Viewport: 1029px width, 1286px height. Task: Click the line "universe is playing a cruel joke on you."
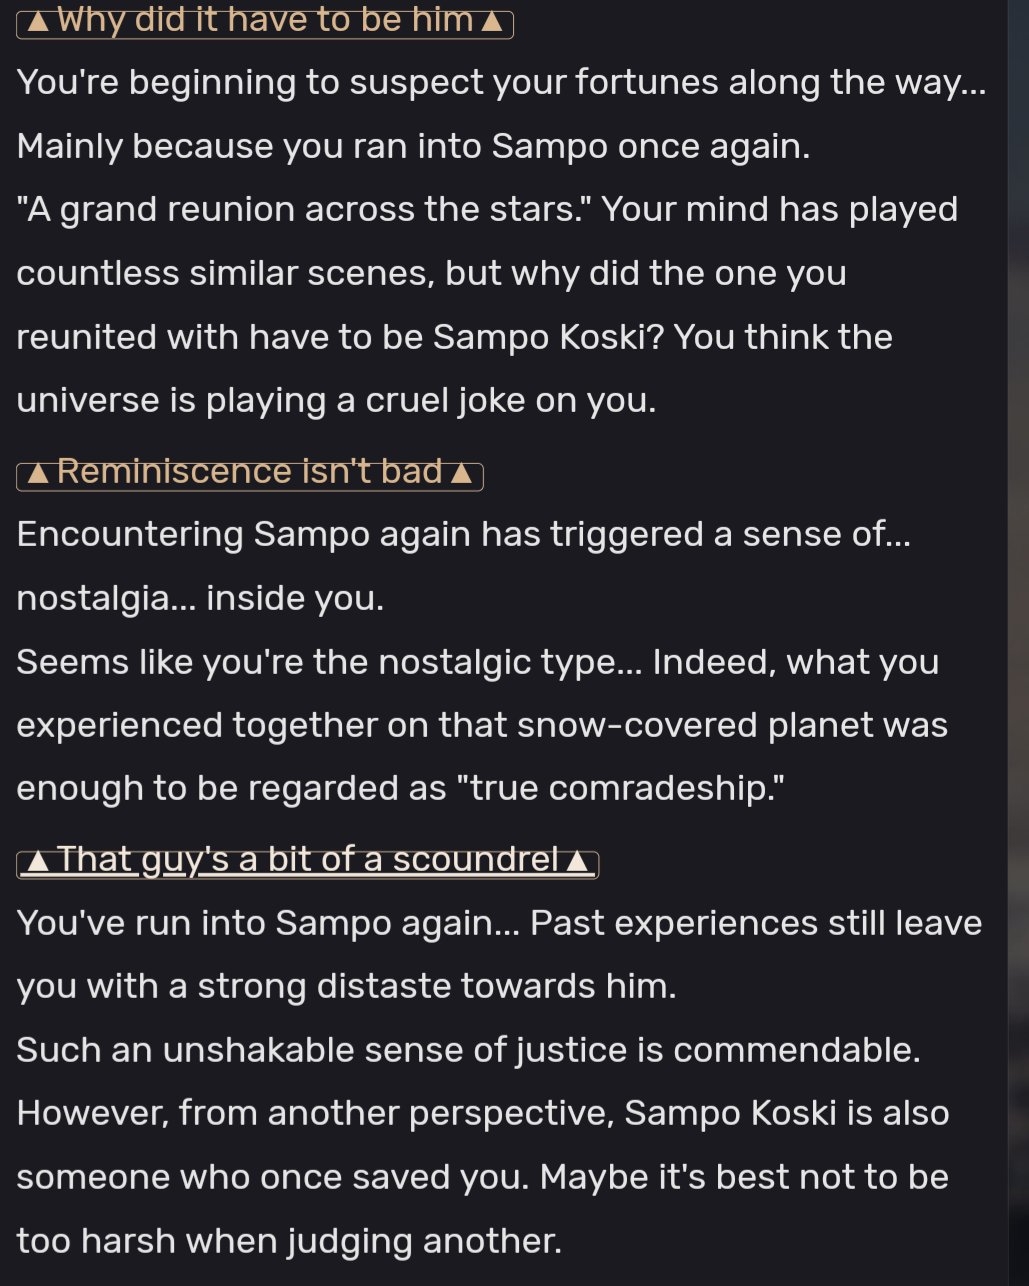(x=336, y=400)
